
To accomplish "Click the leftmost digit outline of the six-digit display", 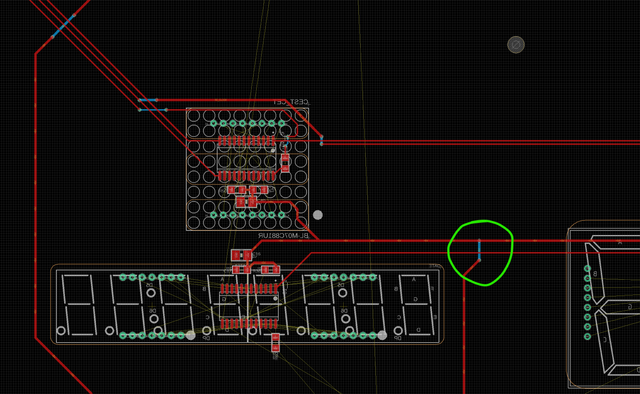I will (x=79, y=304).
